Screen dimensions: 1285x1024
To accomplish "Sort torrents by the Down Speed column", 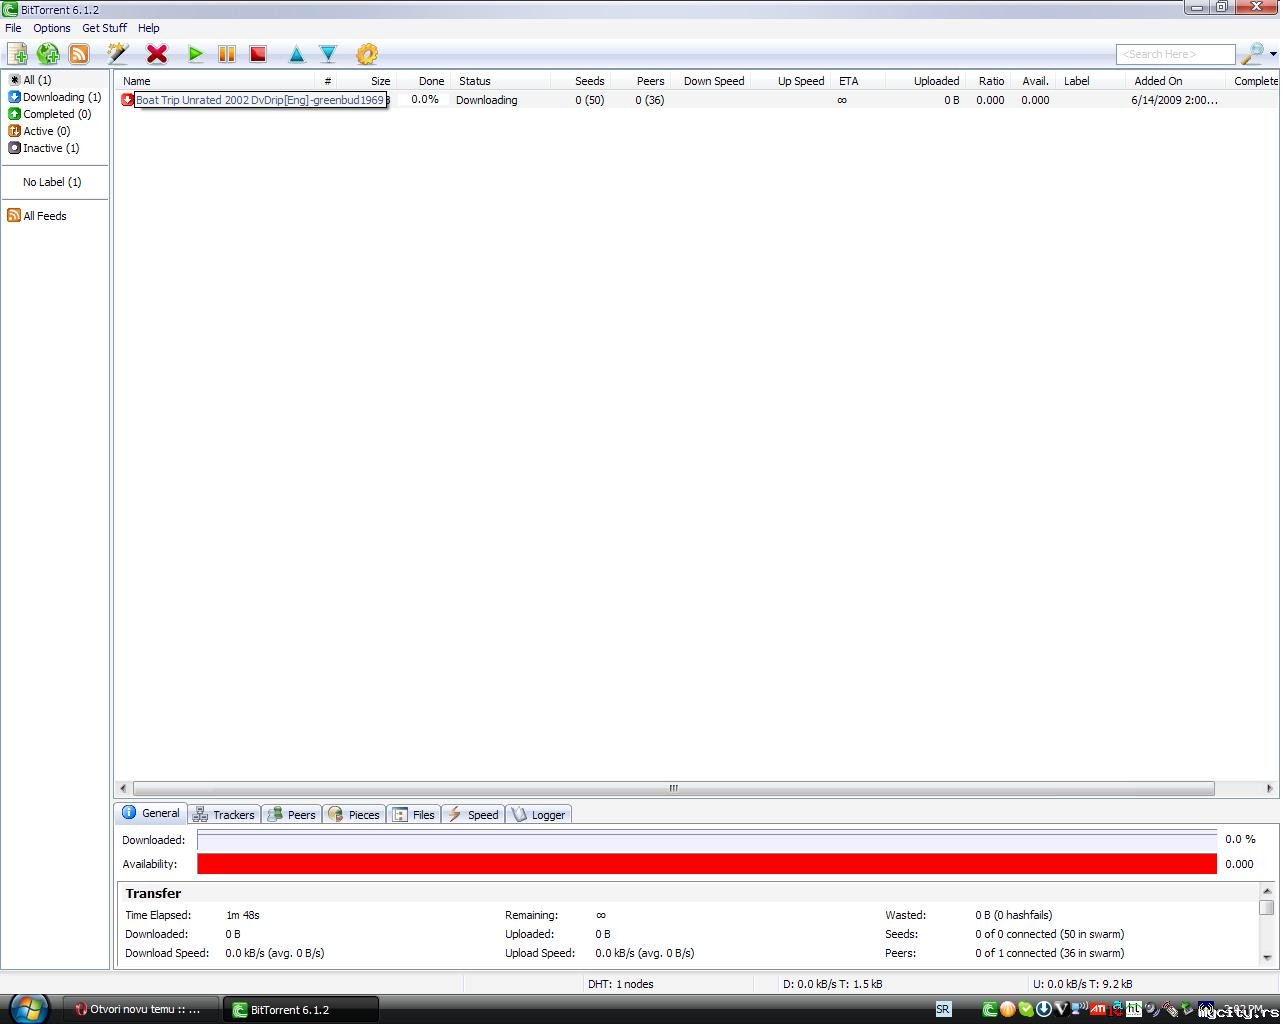I will click(x=711, y=81).
